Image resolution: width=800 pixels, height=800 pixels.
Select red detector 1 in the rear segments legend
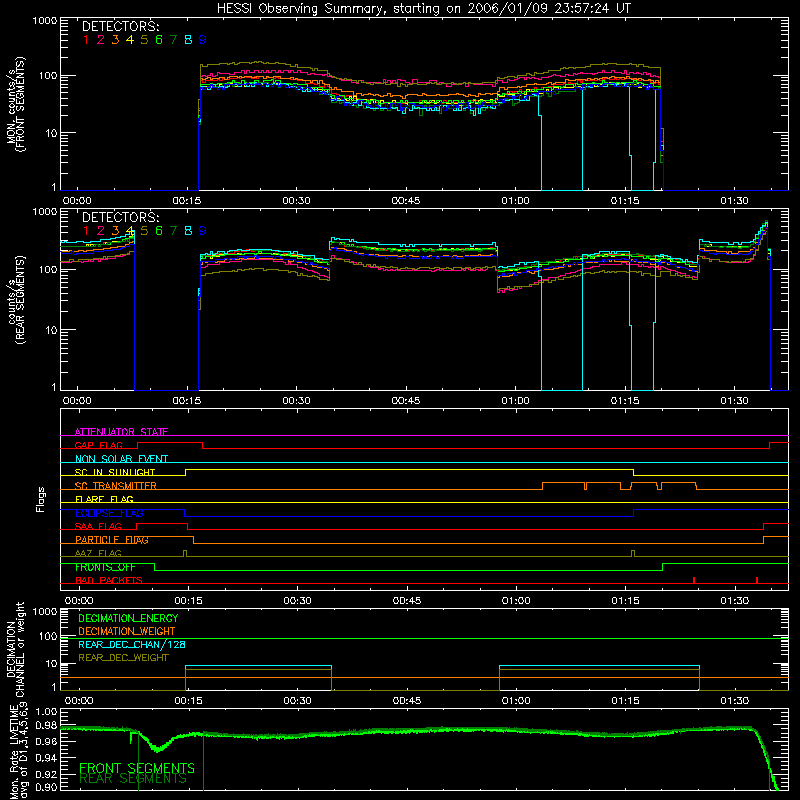pos(86,231)
